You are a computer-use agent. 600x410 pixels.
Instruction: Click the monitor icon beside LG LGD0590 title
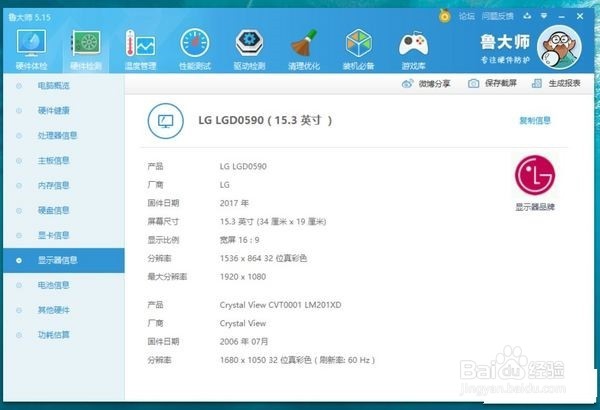tap(165, 121)
